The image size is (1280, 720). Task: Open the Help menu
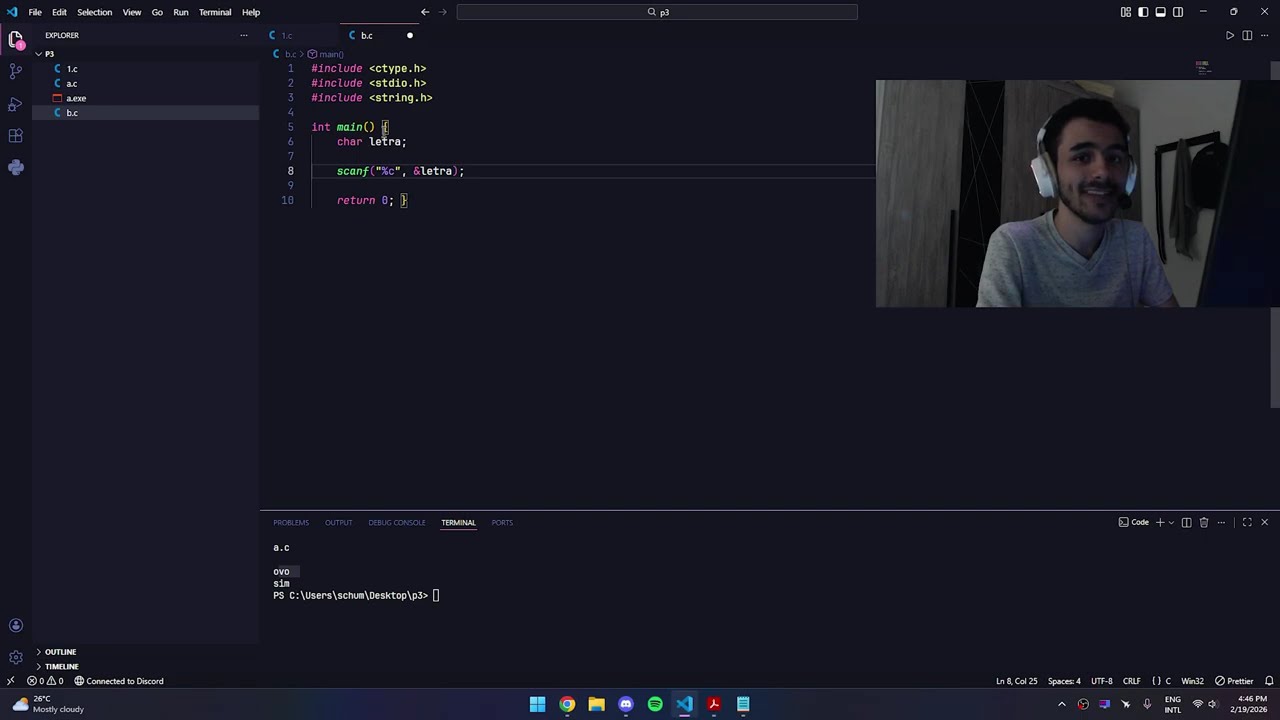click(x=251, y=12)
